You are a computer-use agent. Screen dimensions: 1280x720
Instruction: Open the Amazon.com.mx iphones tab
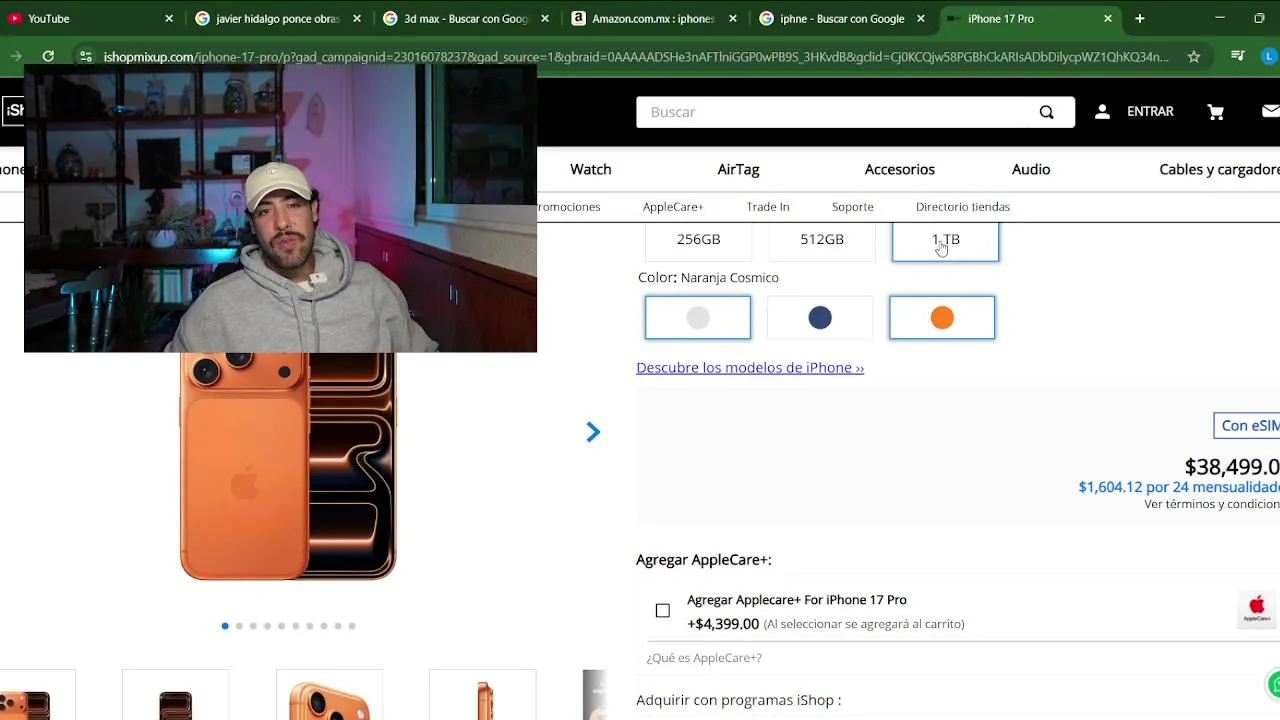(x=653, y=18)
